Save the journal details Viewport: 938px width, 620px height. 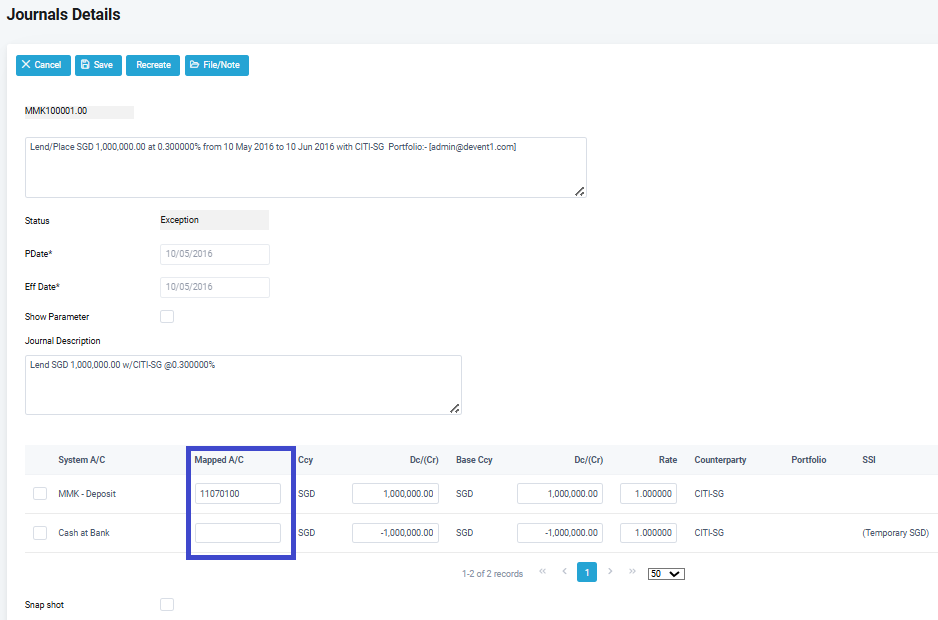coord(98,65)
